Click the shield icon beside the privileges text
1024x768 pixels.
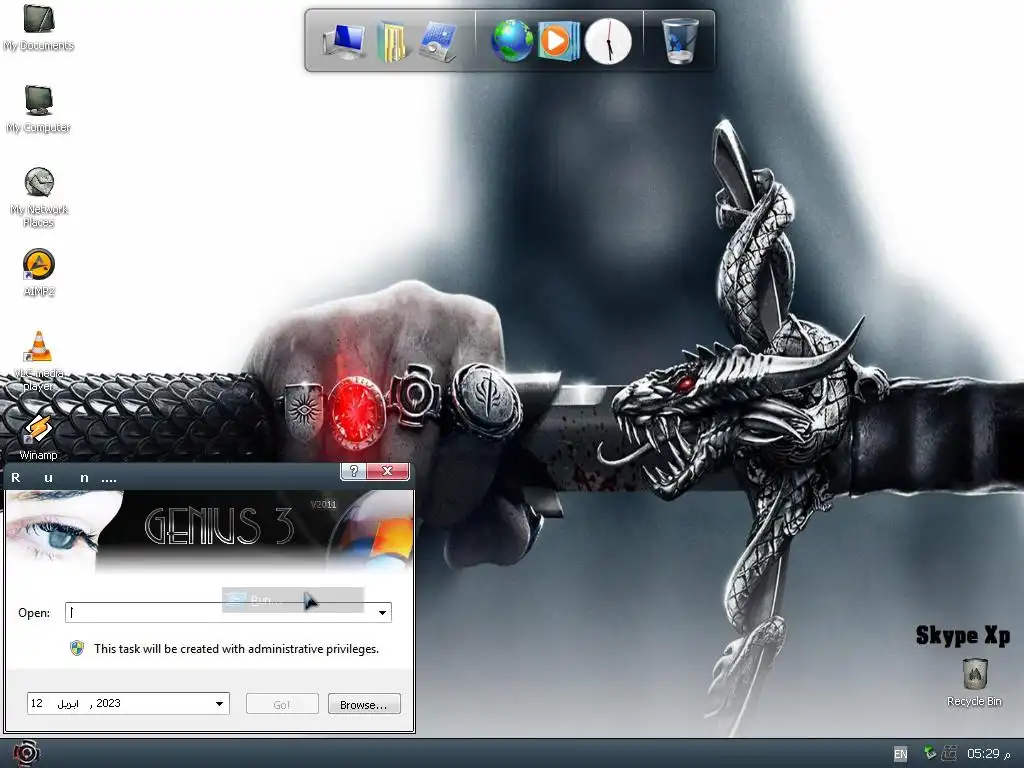click(77, 648)
